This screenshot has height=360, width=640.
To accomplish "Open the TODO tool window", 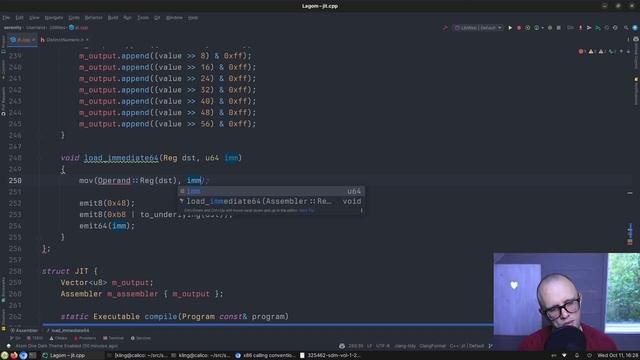I will (35, 338).
